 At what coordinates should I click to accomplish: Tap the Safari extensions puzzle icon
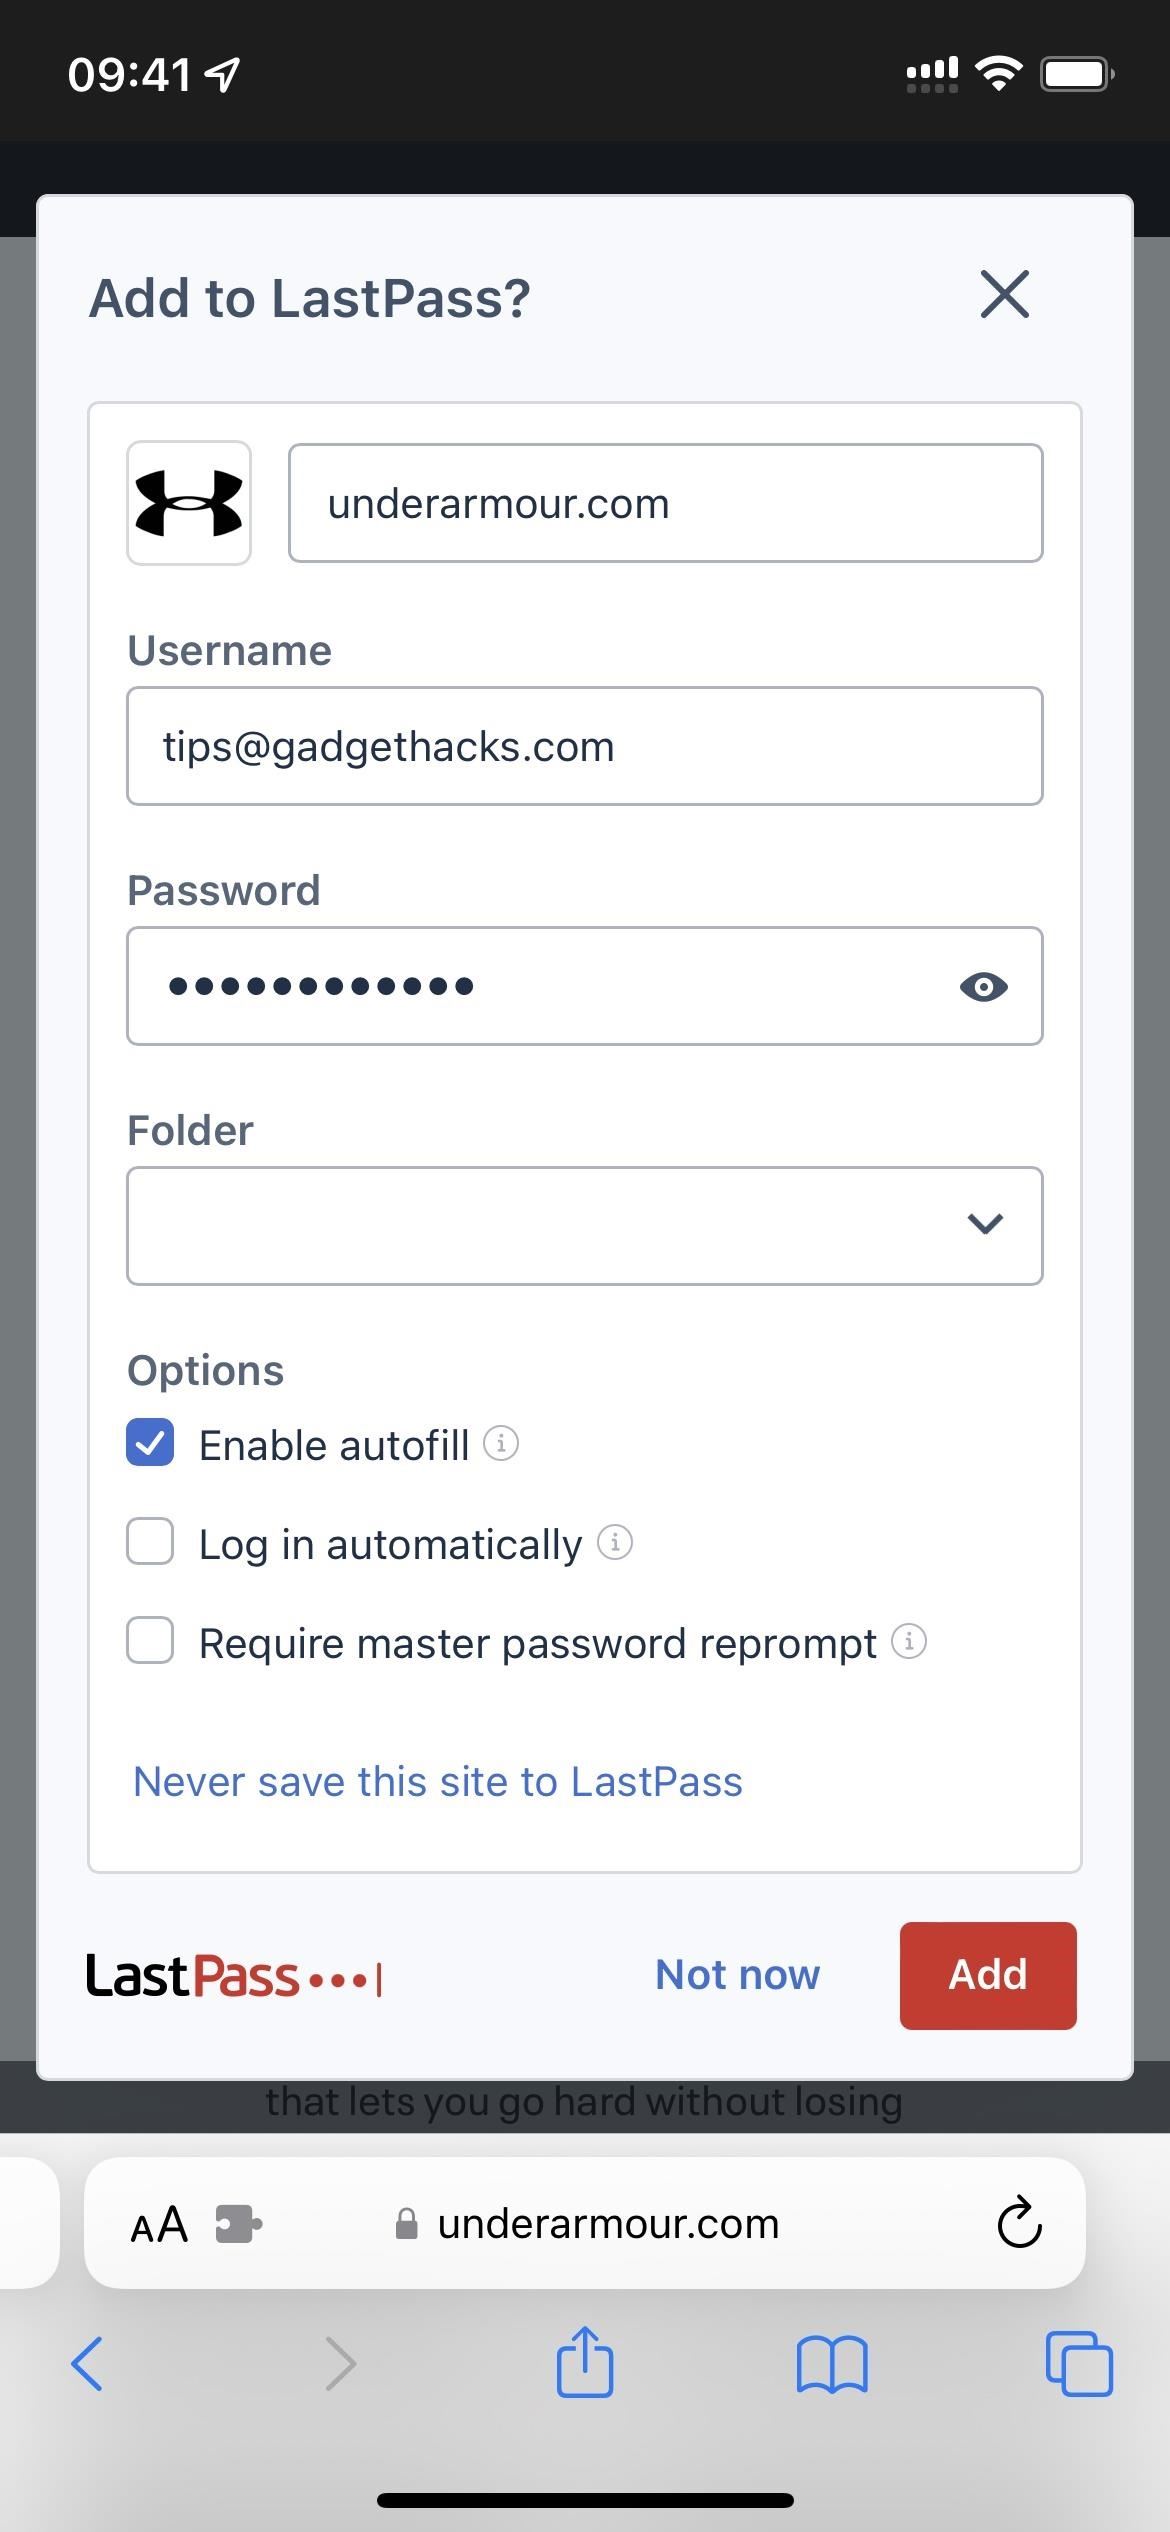[x=239, y=2224]
